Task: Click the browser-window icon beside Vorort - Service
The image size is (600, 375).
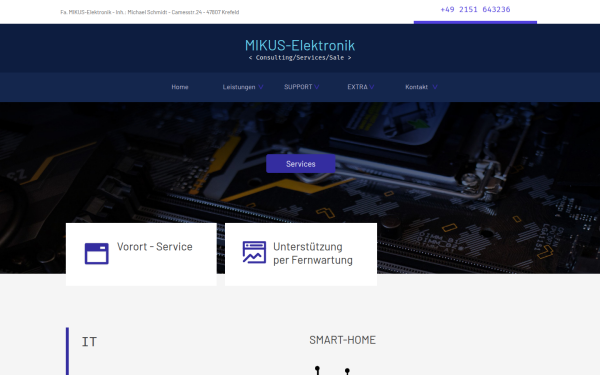Action: 96,253
